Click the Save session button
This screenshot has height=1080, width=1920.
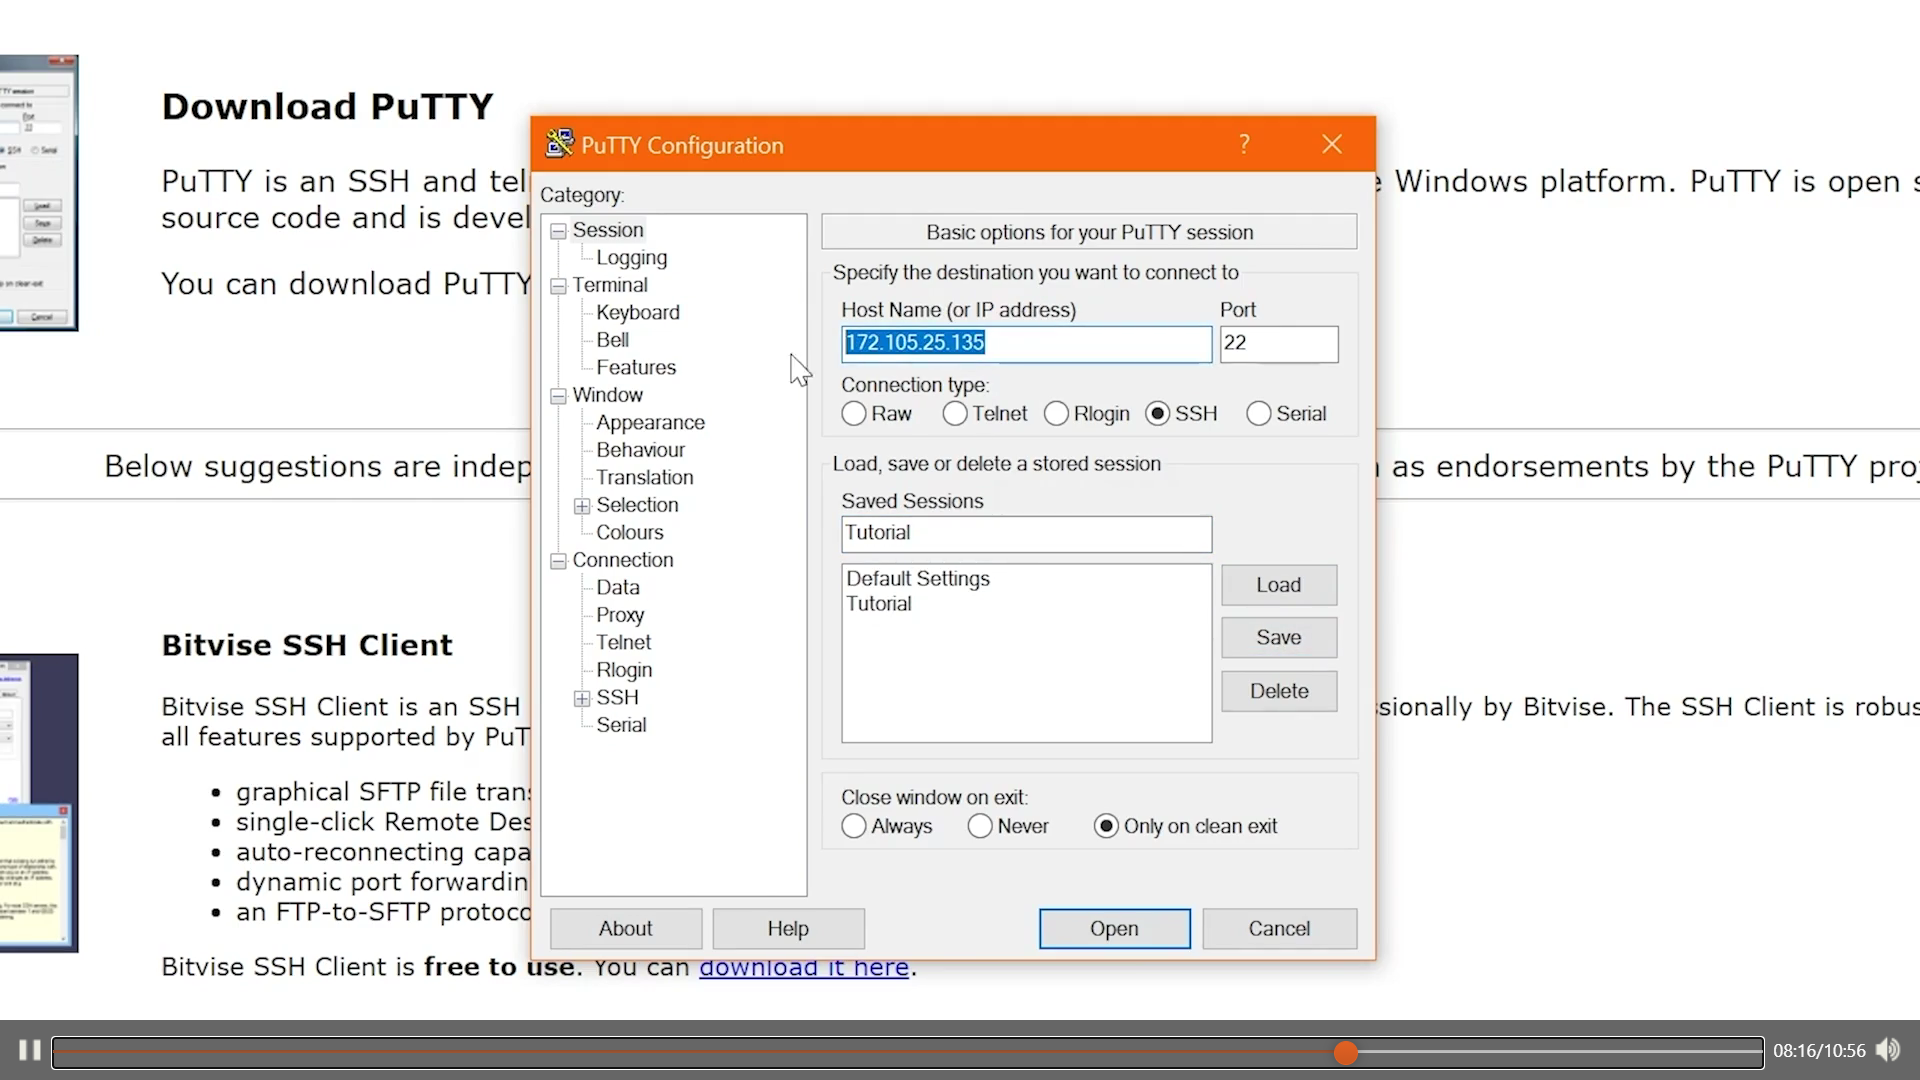[x=1278, y=638]
